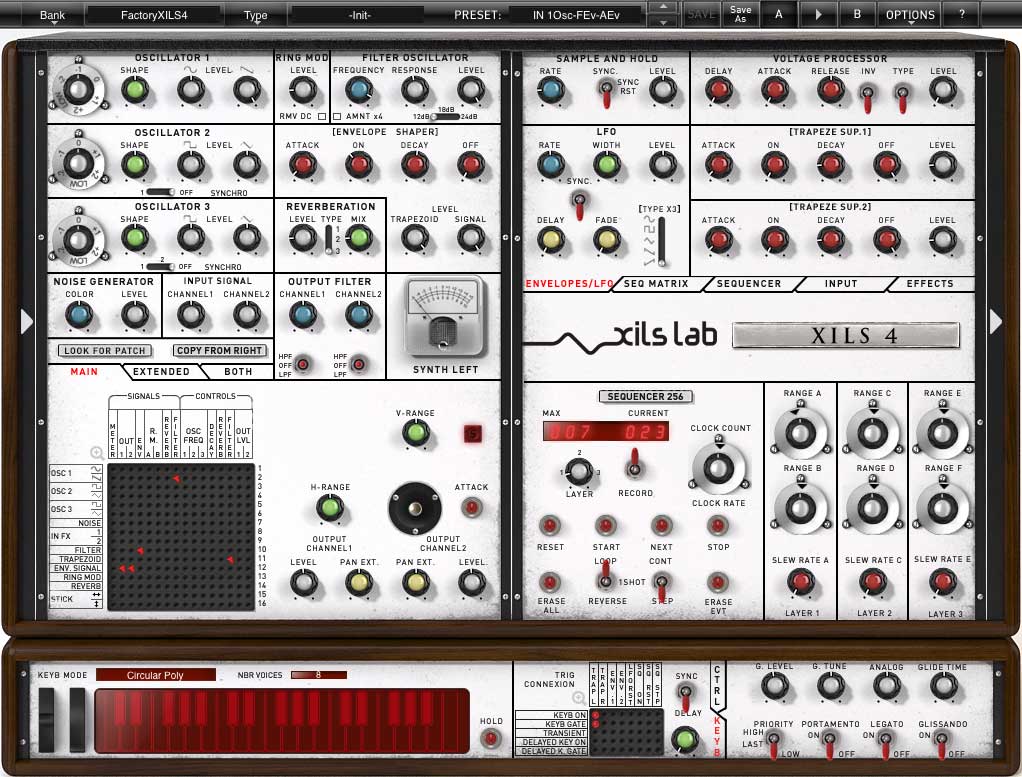Flip the Glissando On/Off switch
The image size is (1022, 777).
(941, 745)
